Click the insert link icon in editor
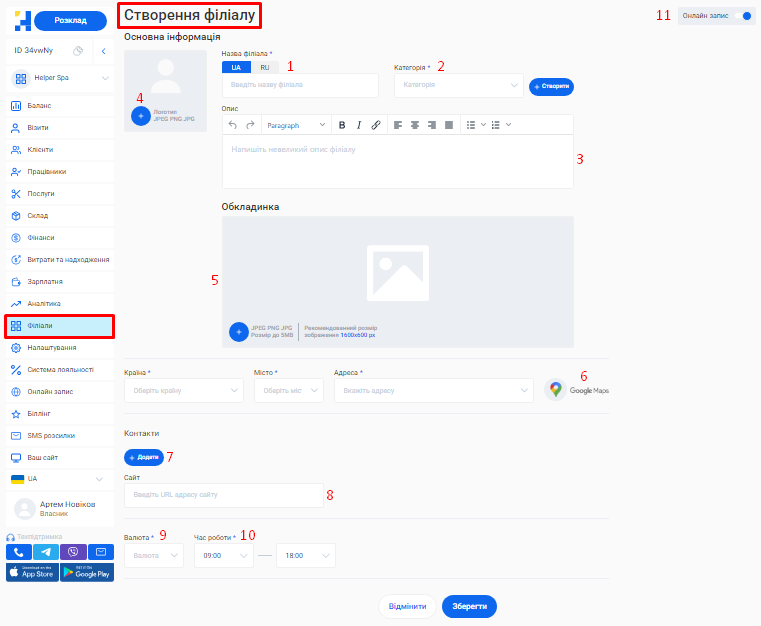Screen dimensions: 761x626 (x=376, y=125)
